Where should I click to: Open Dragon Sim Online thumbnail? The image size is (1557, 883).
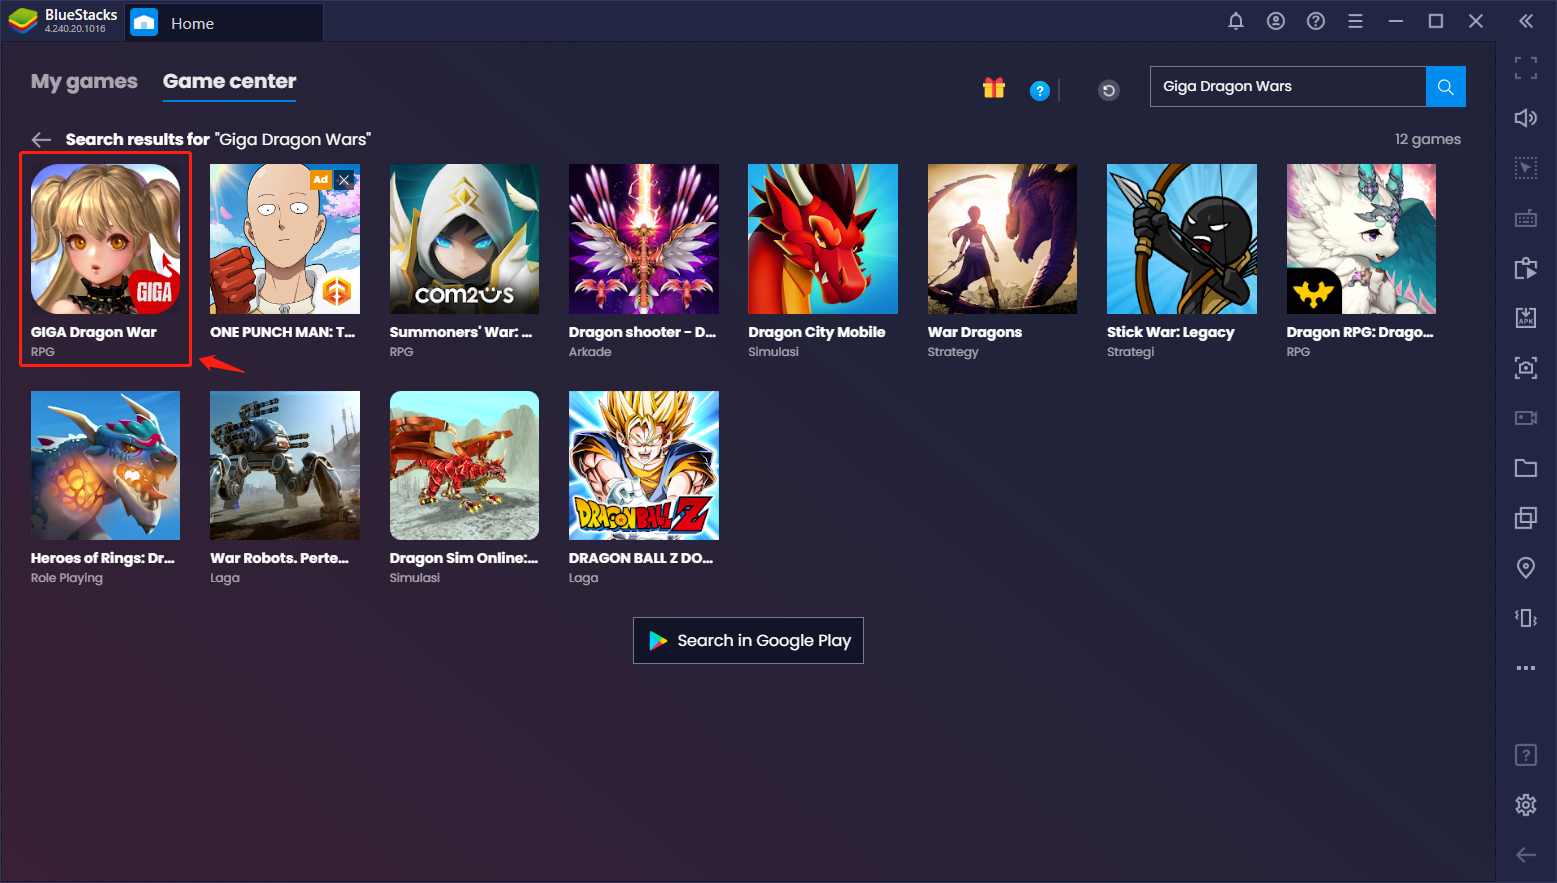pos(465,466)
